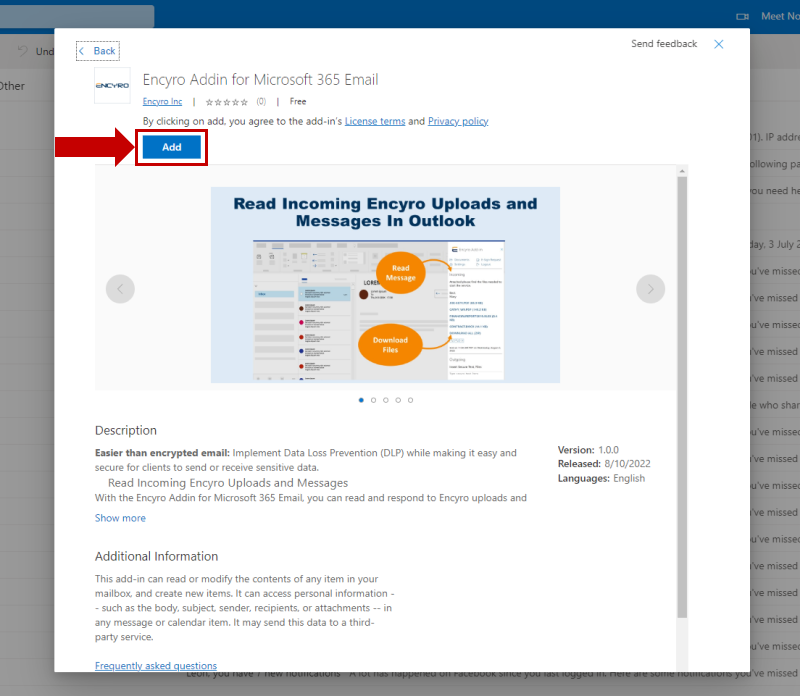
Task: Click the Add button to install add-in
Action: pyautogui.click(x=171, y=147)
